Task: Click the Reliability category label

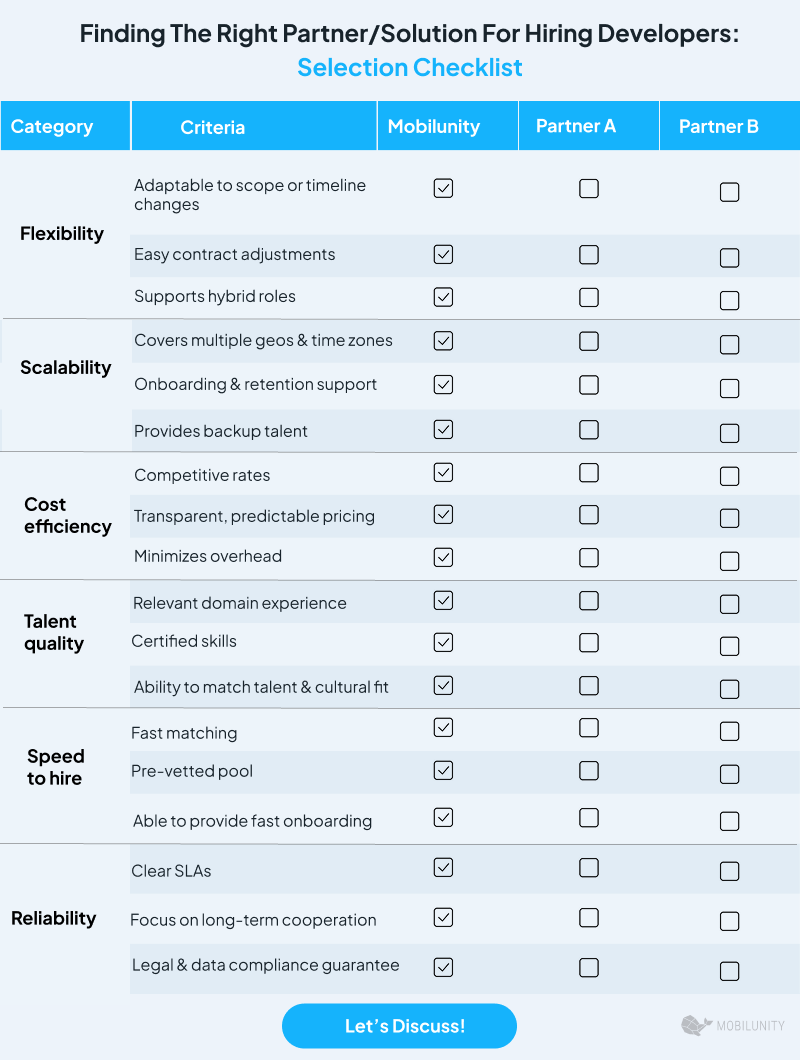Action: pos(54,918)
